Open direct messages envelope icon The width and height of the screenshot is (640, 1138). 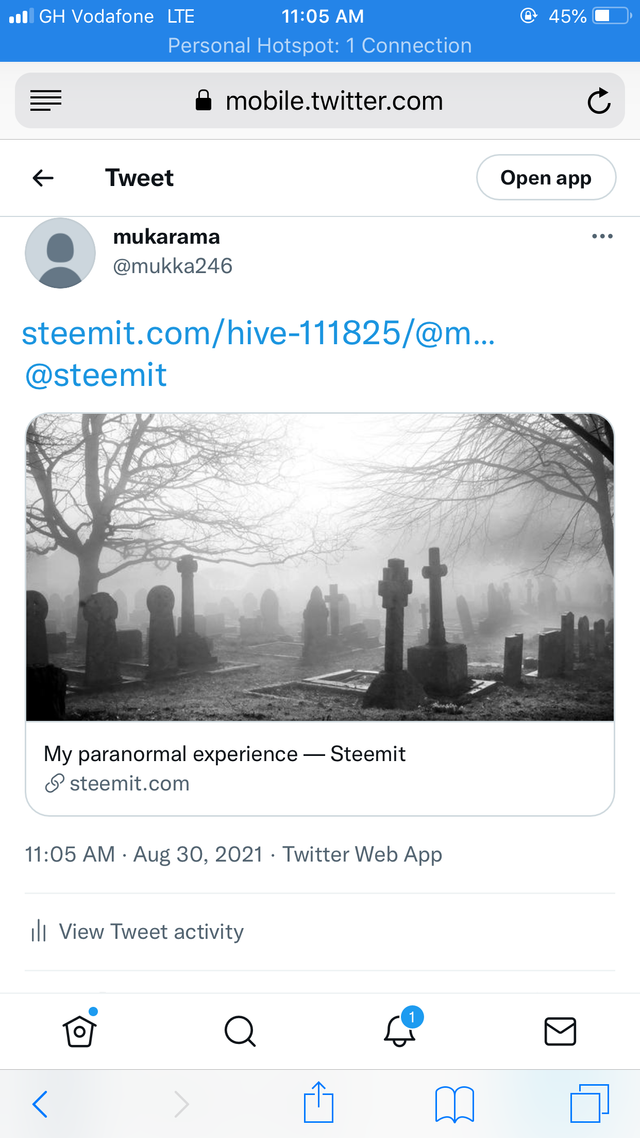click(560, 1030)
